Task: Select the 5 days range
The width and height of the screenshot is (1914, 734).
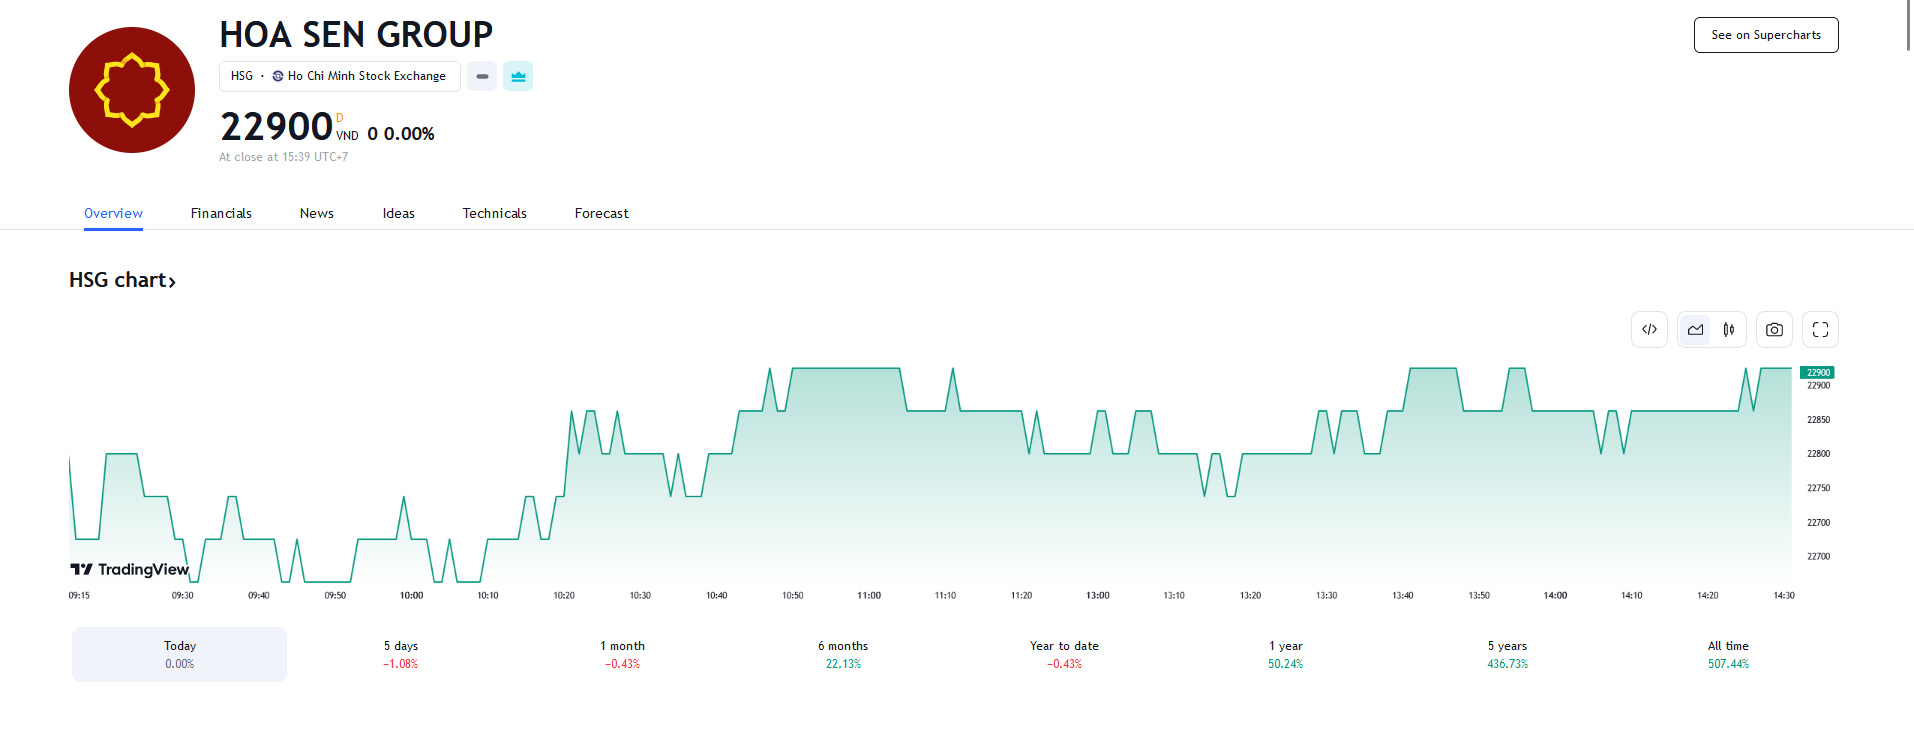Action: coord(401,654)
